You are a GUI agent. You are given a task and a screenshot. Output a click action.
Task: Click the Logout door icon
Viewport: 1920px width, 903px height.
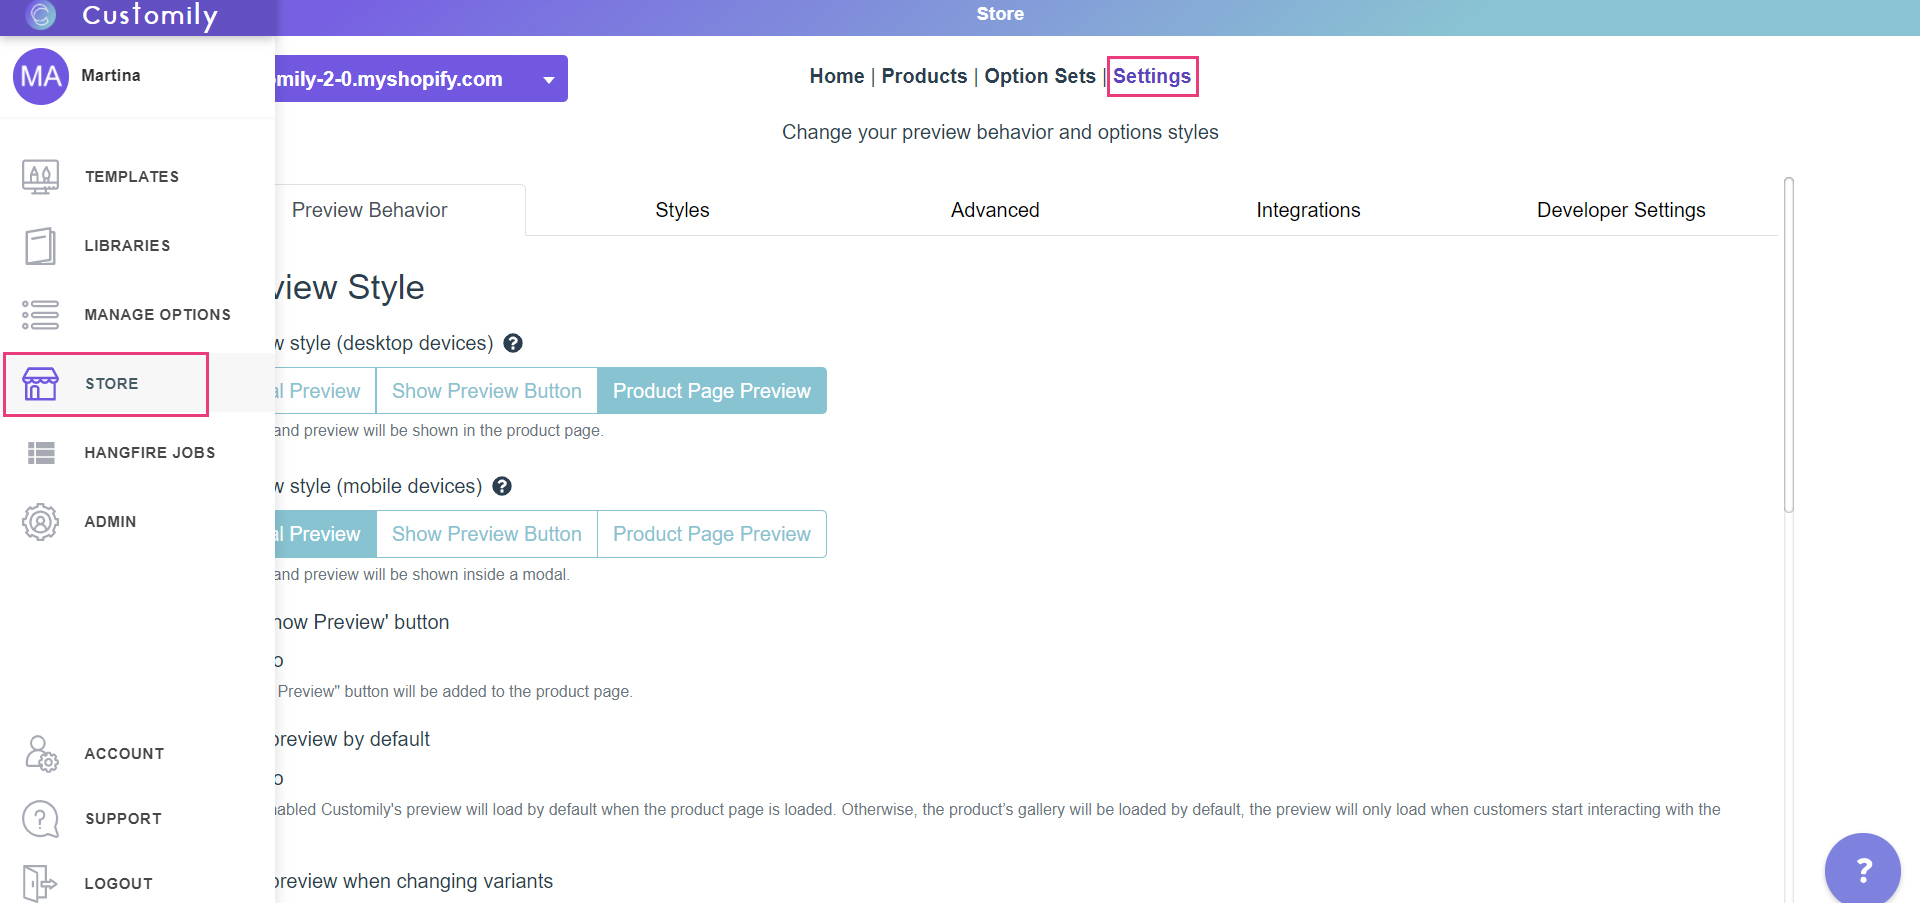(40, 884)
